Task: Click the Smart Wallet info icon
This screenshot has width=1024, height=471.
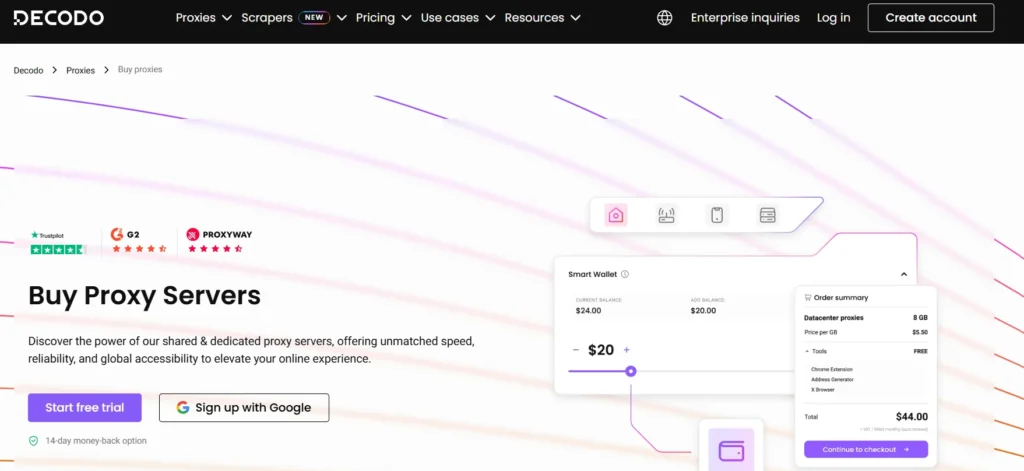Action: (625, 274)
